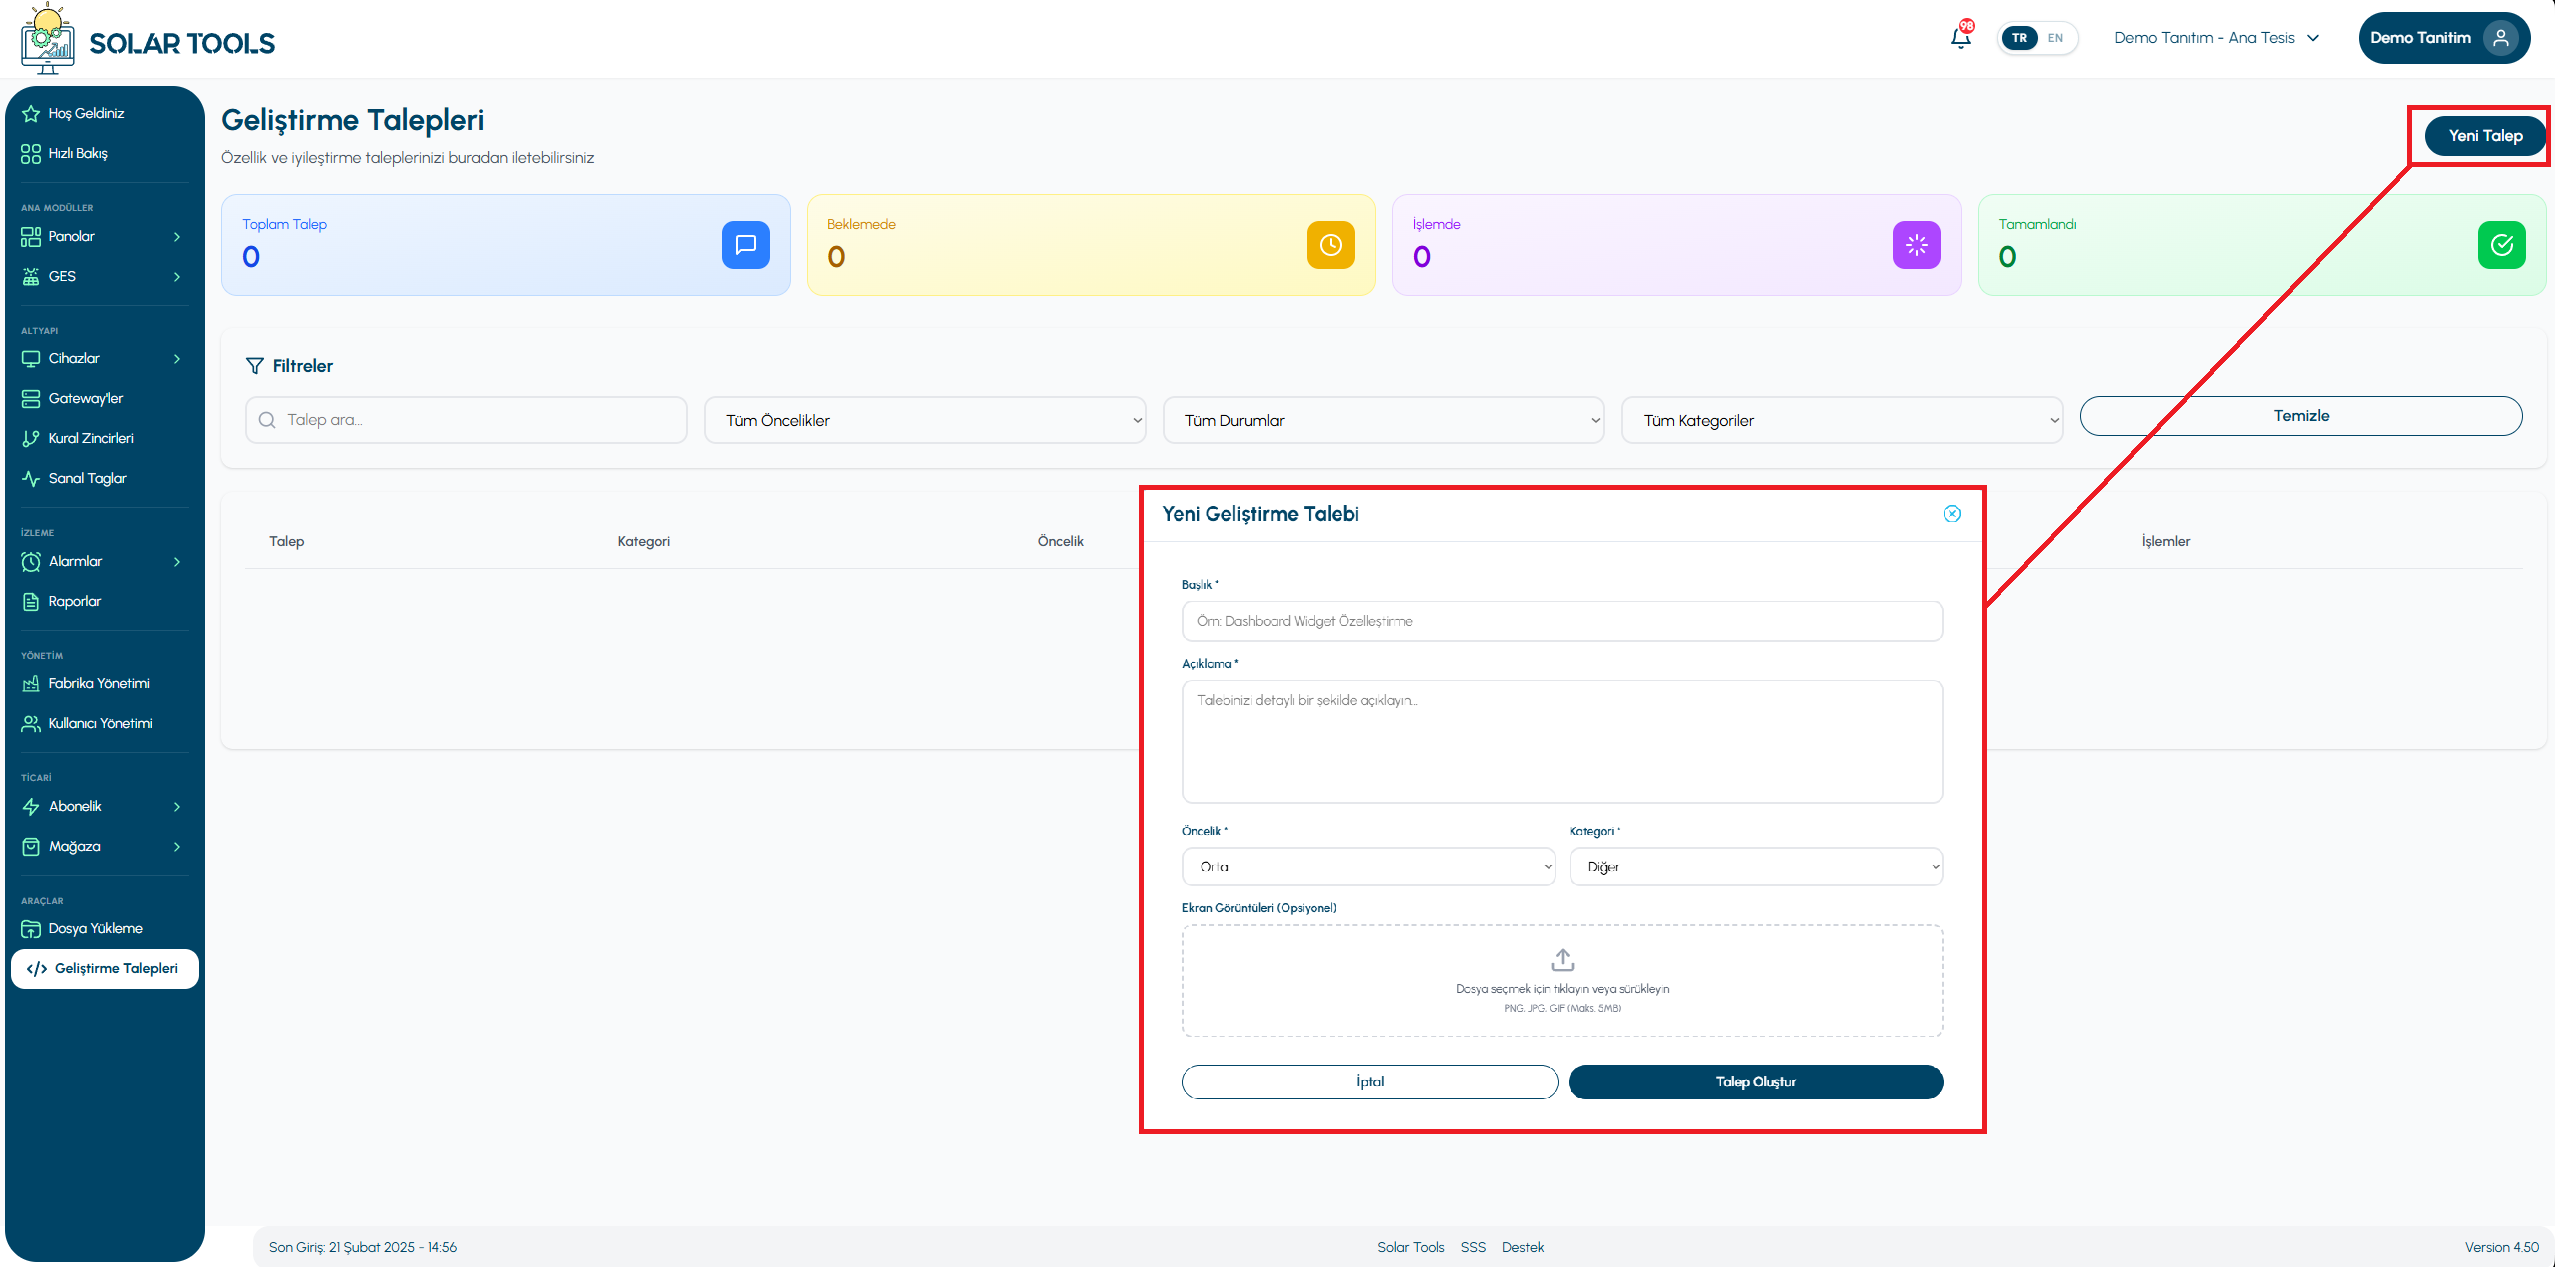Click the Abonelik lightning icon
This screenshot has width=2555, height=1267.
(x=31, y=806)
